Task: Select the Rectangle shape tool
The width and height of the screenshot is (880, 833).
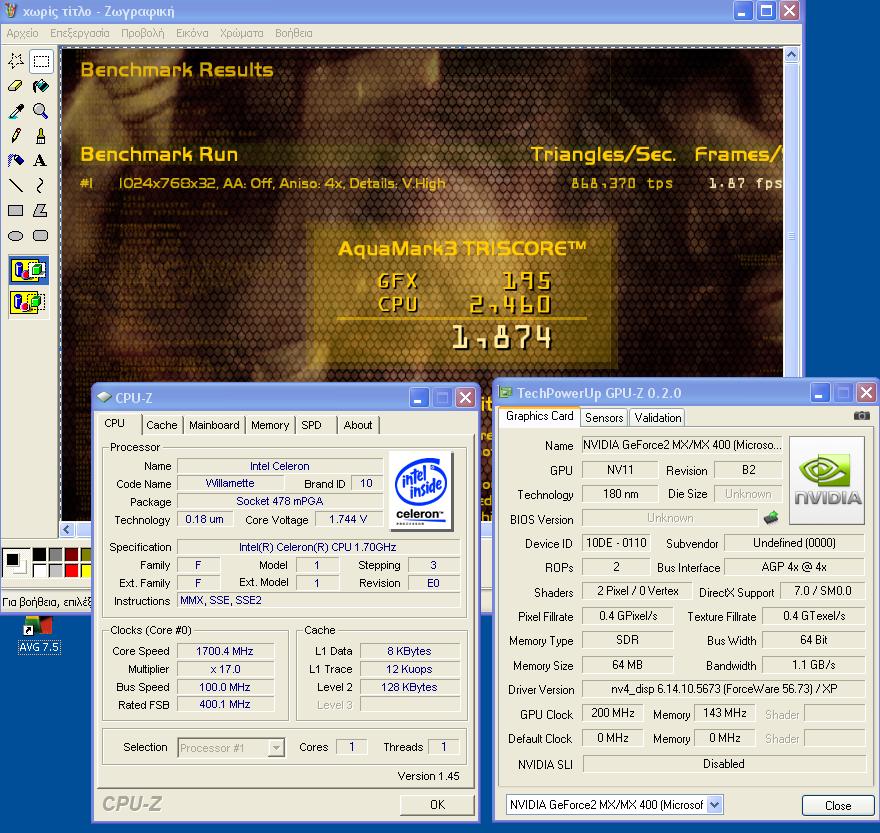Action: pyautogui.click(x=16, y=210)
